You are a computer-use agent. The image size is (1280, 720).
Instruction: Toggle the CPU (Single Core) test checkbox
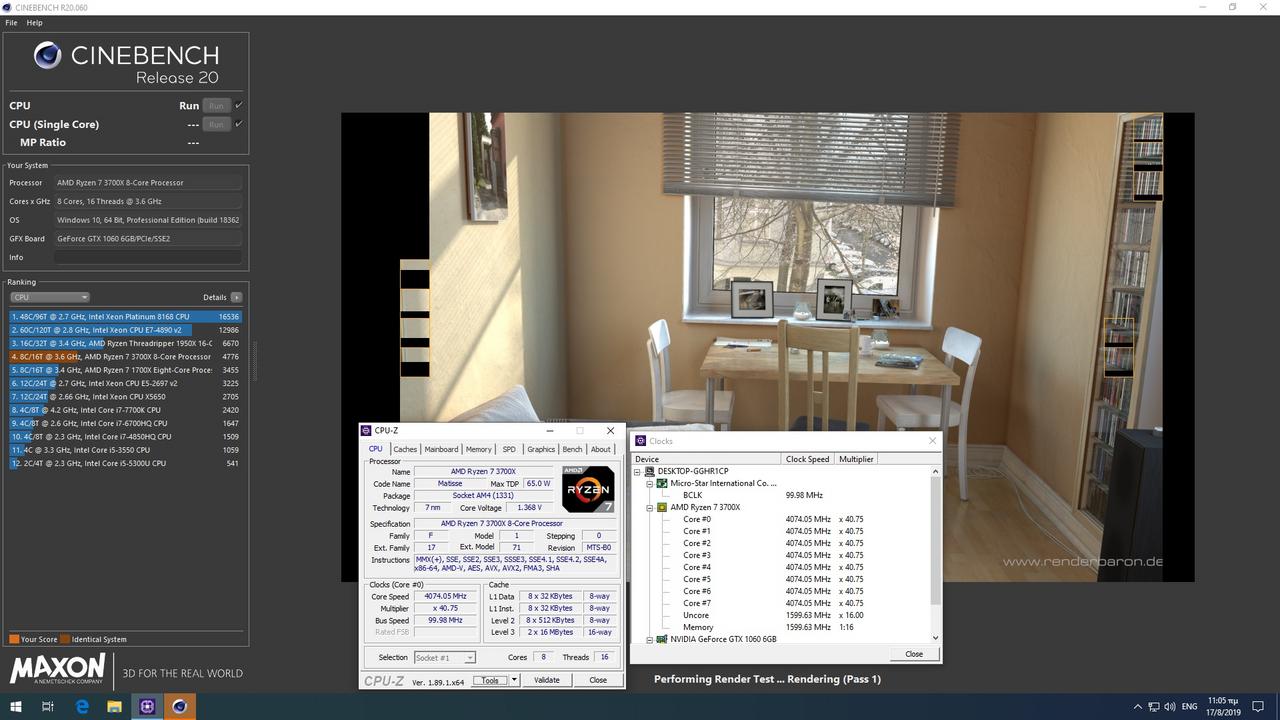pyautogui.click(x=239, y=124)
